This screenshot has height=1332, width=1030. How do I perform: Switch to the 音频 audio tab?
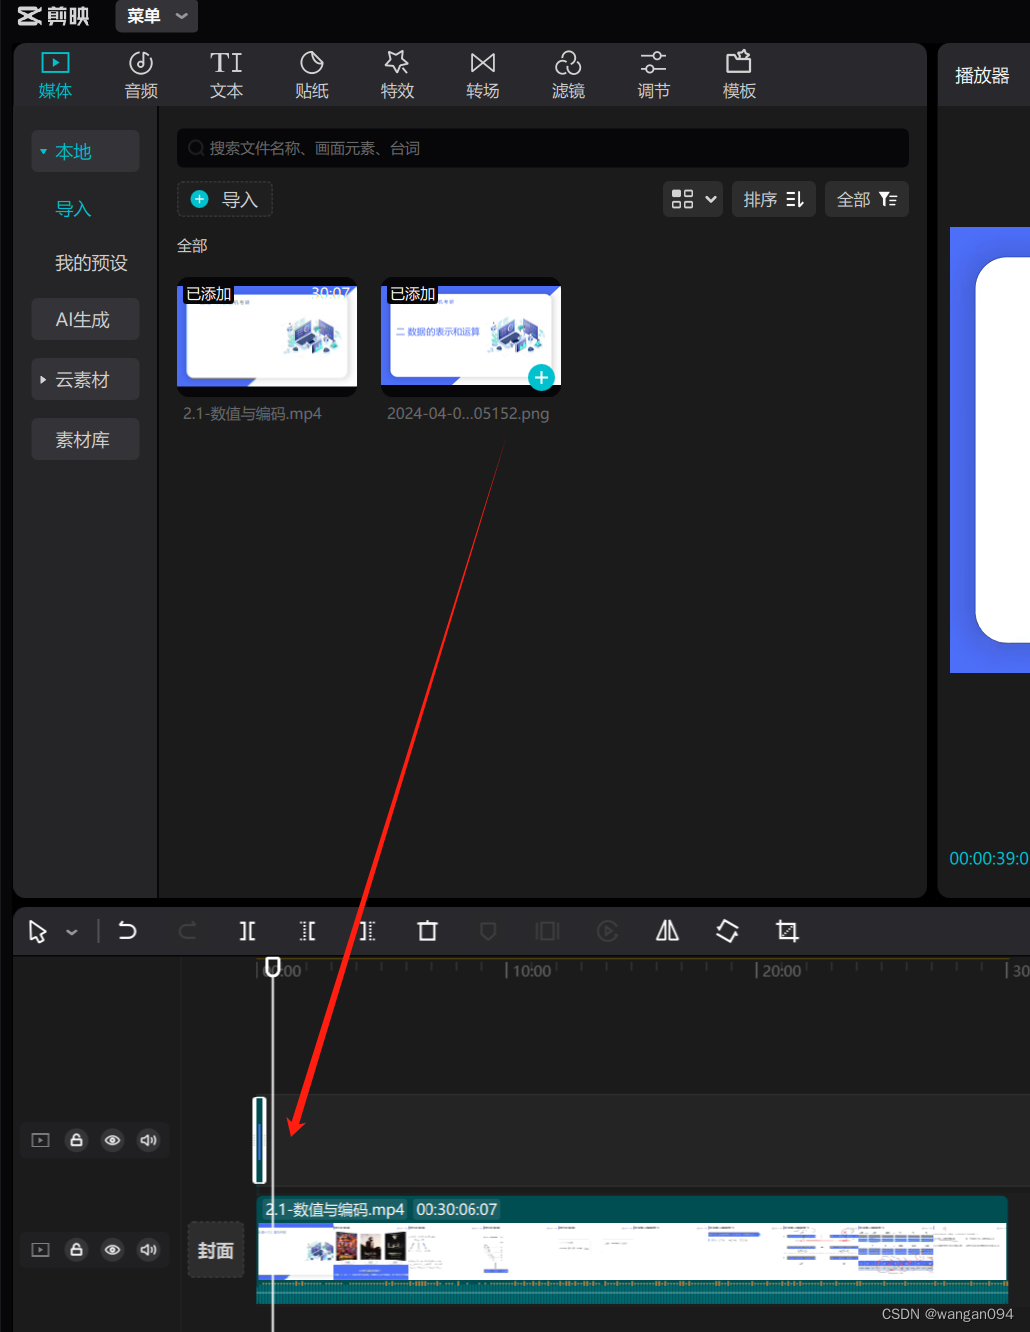(x=141, y=76)
